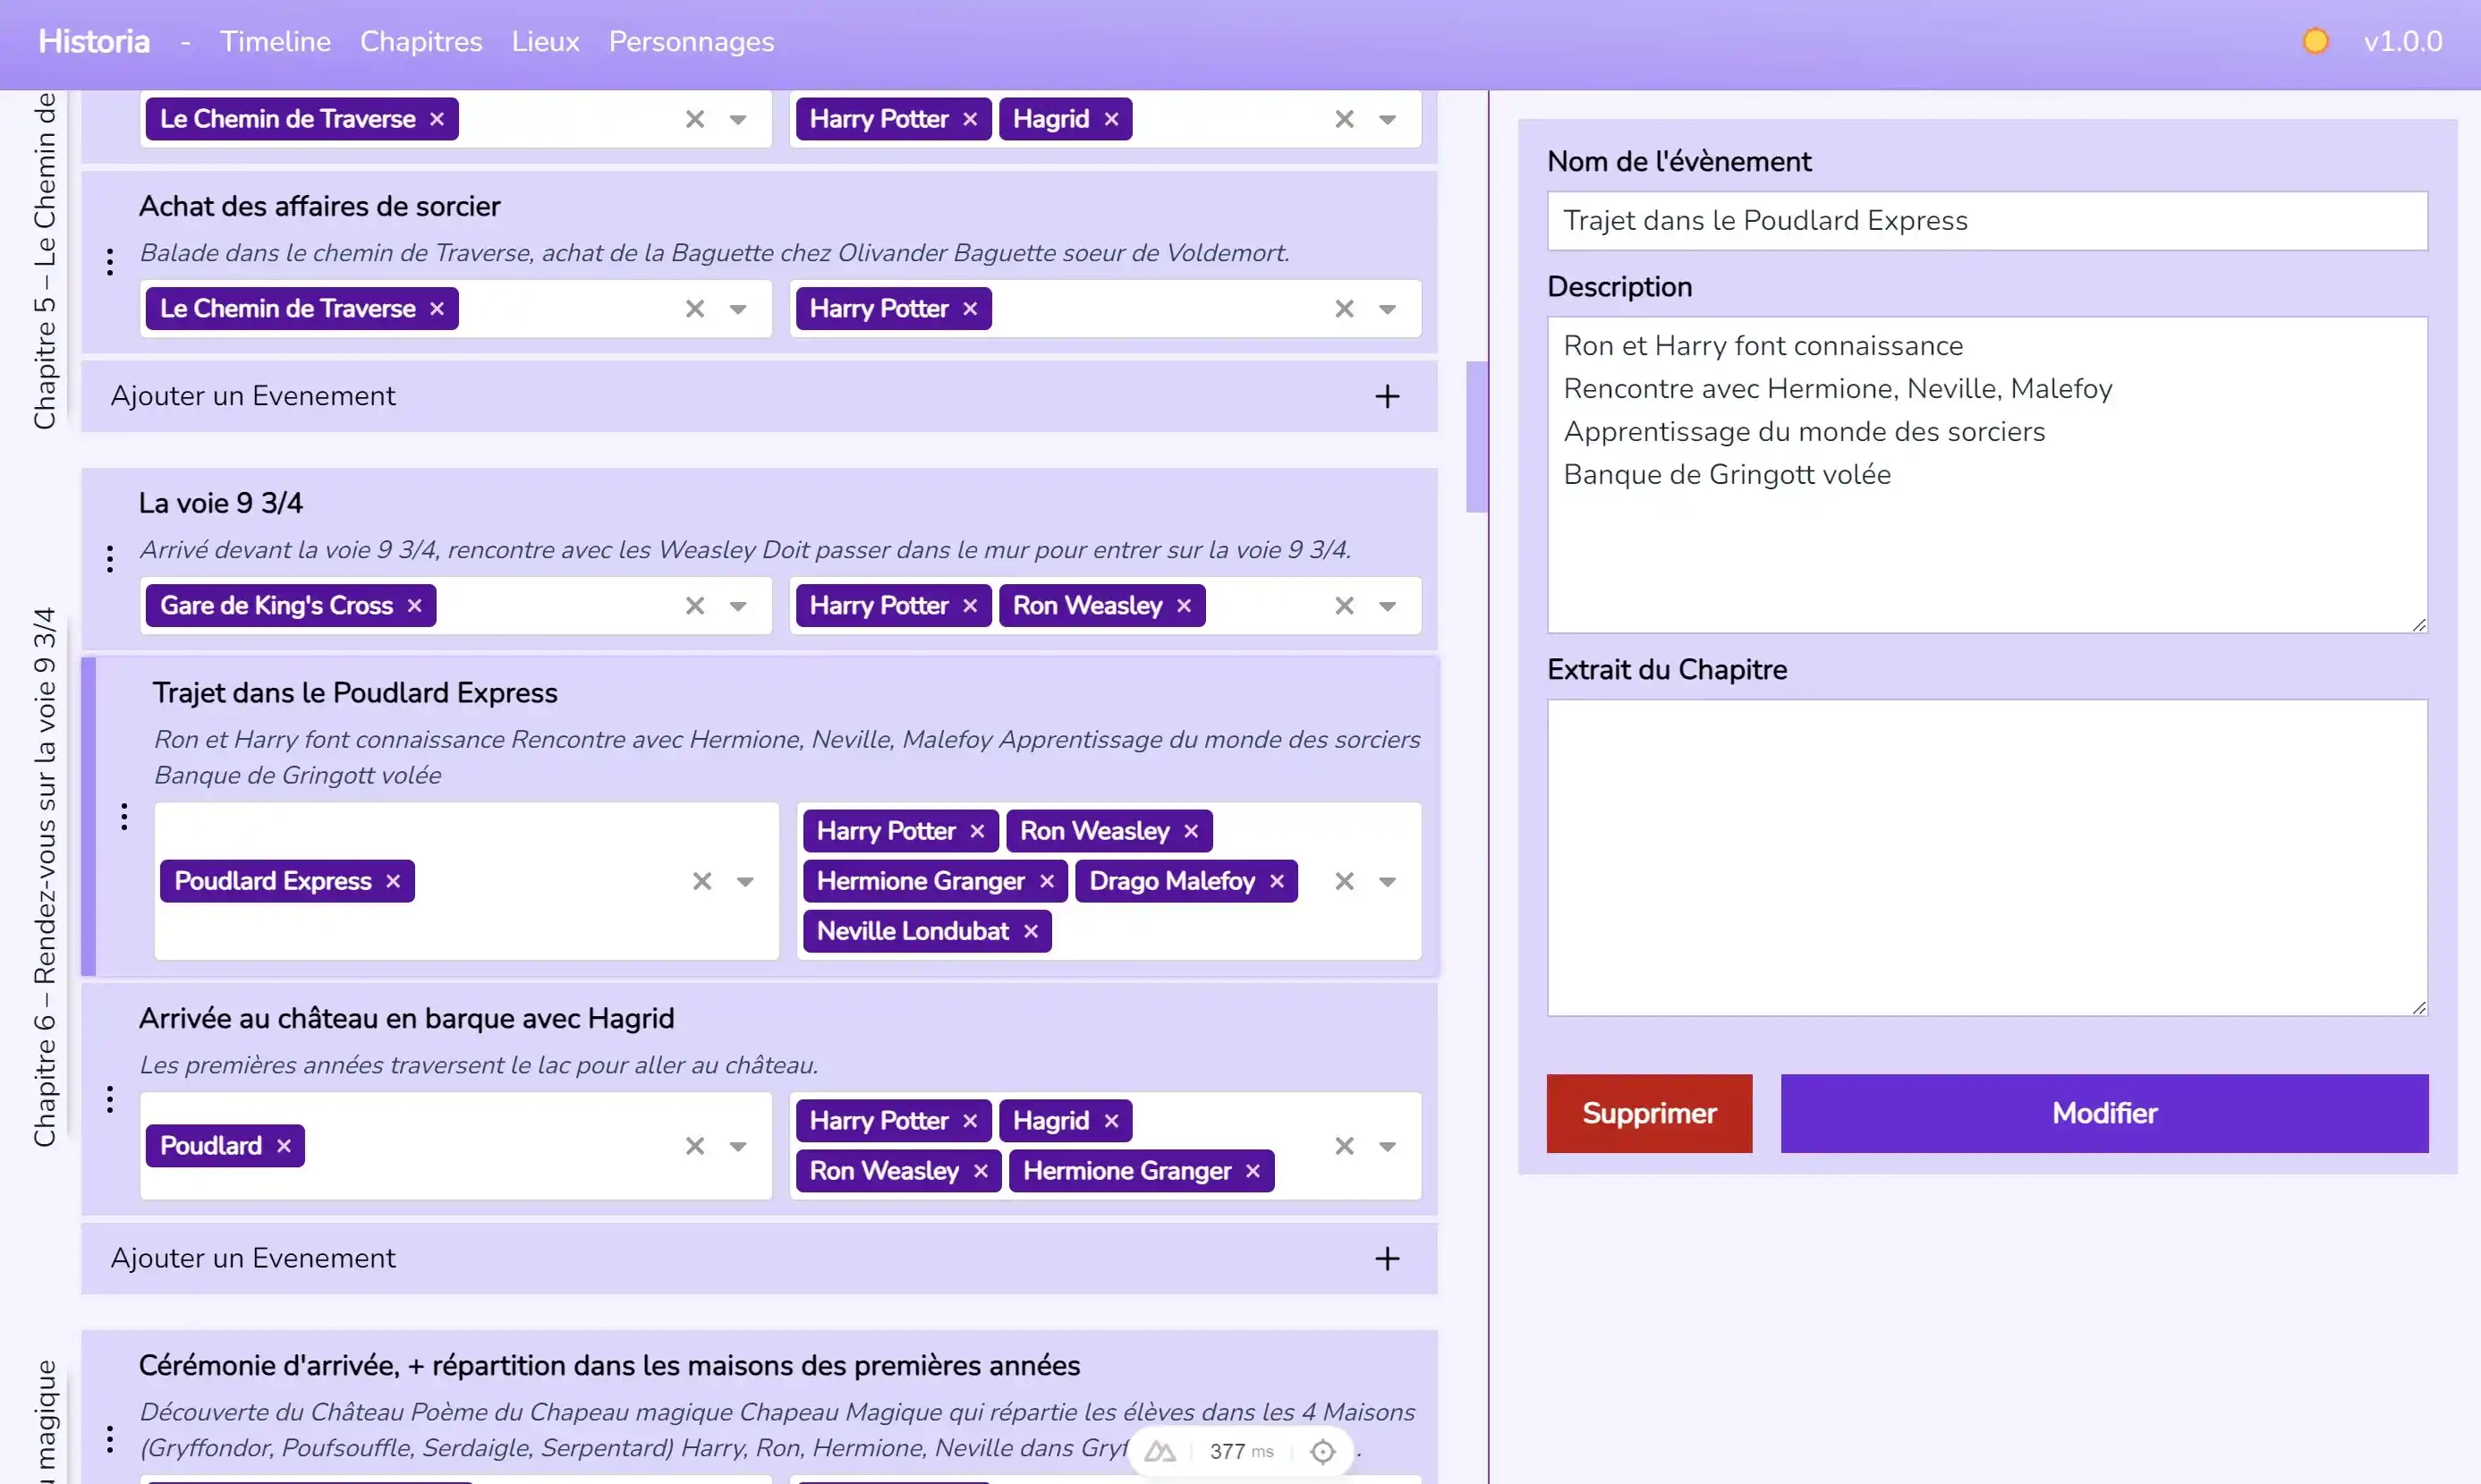Viewport: 2481px width, 1484px height.
Task: Delete event with Supprimer button
Action: click(x=1650, y=1114)
